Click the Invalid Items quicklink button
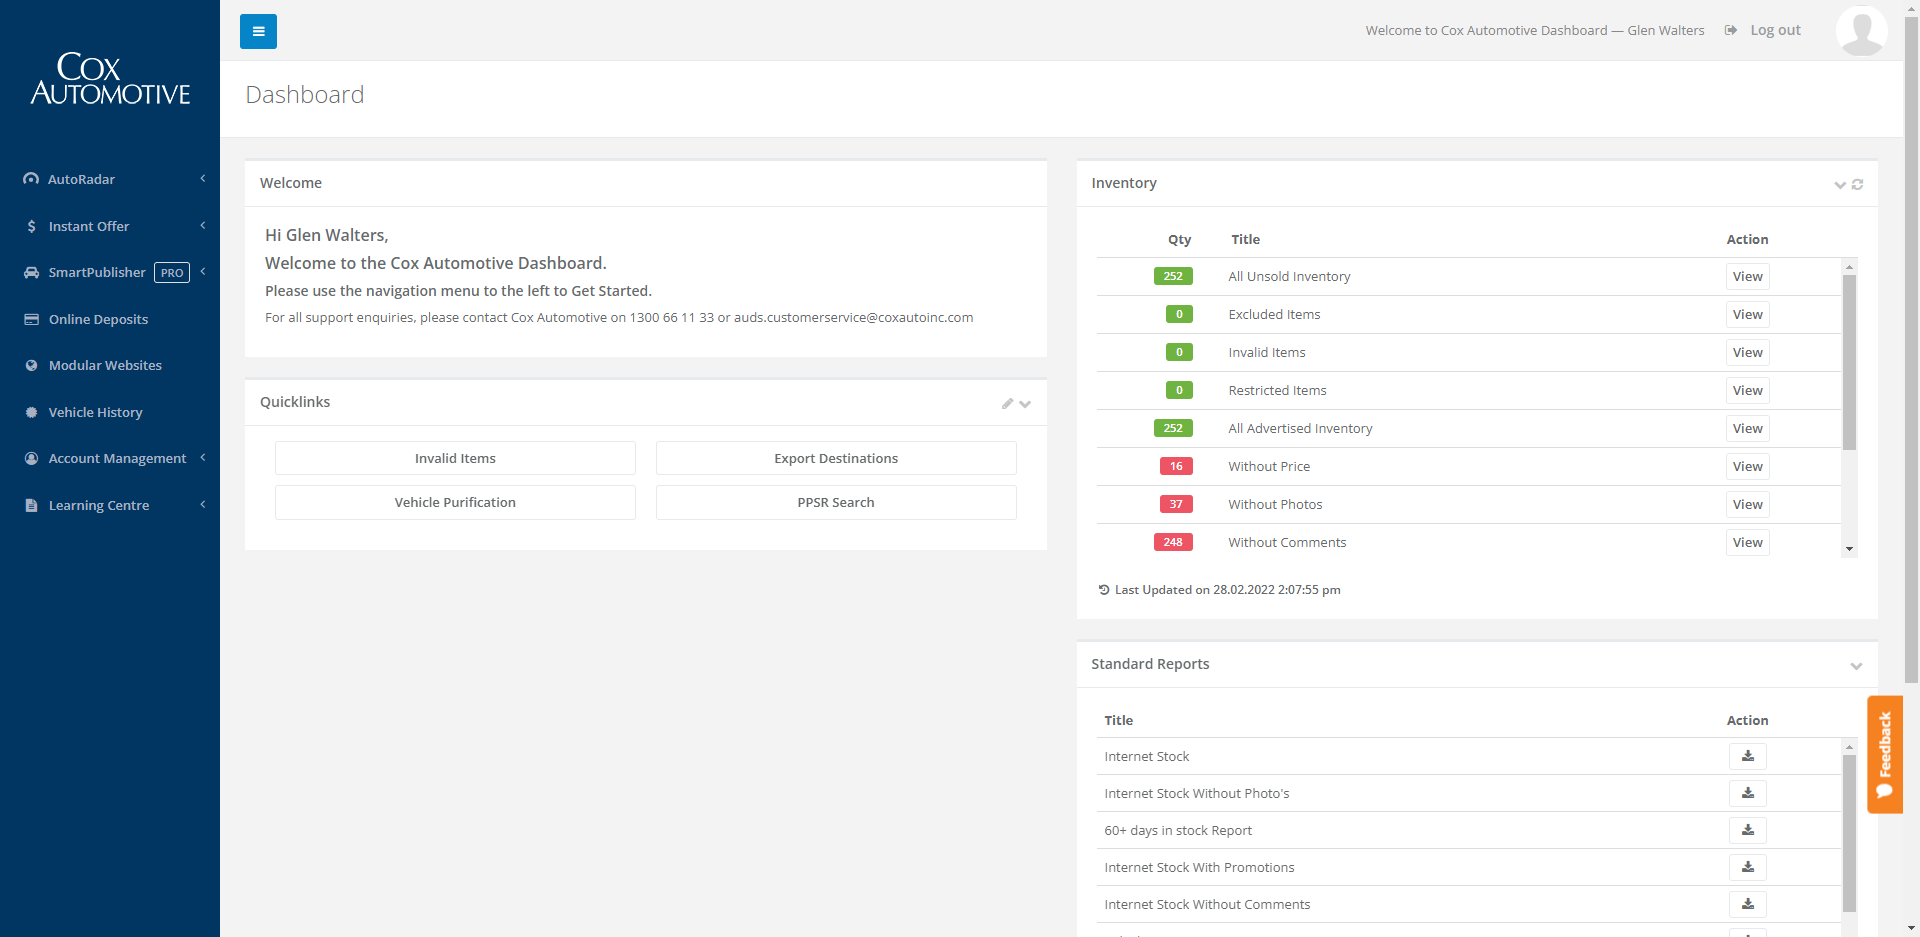The width and height of the screenshot is (1920, 937). point(455,458)
